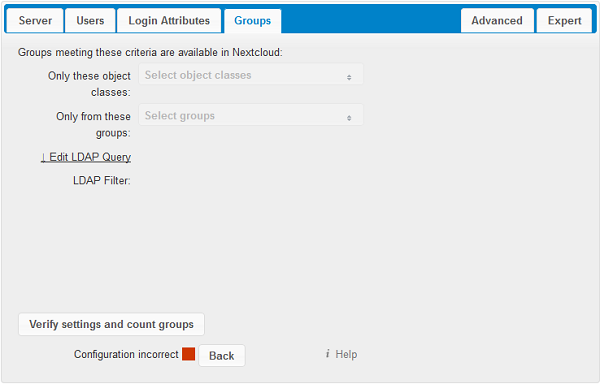Click the Back button
600x384 pixels.
(x=222, y=356)
